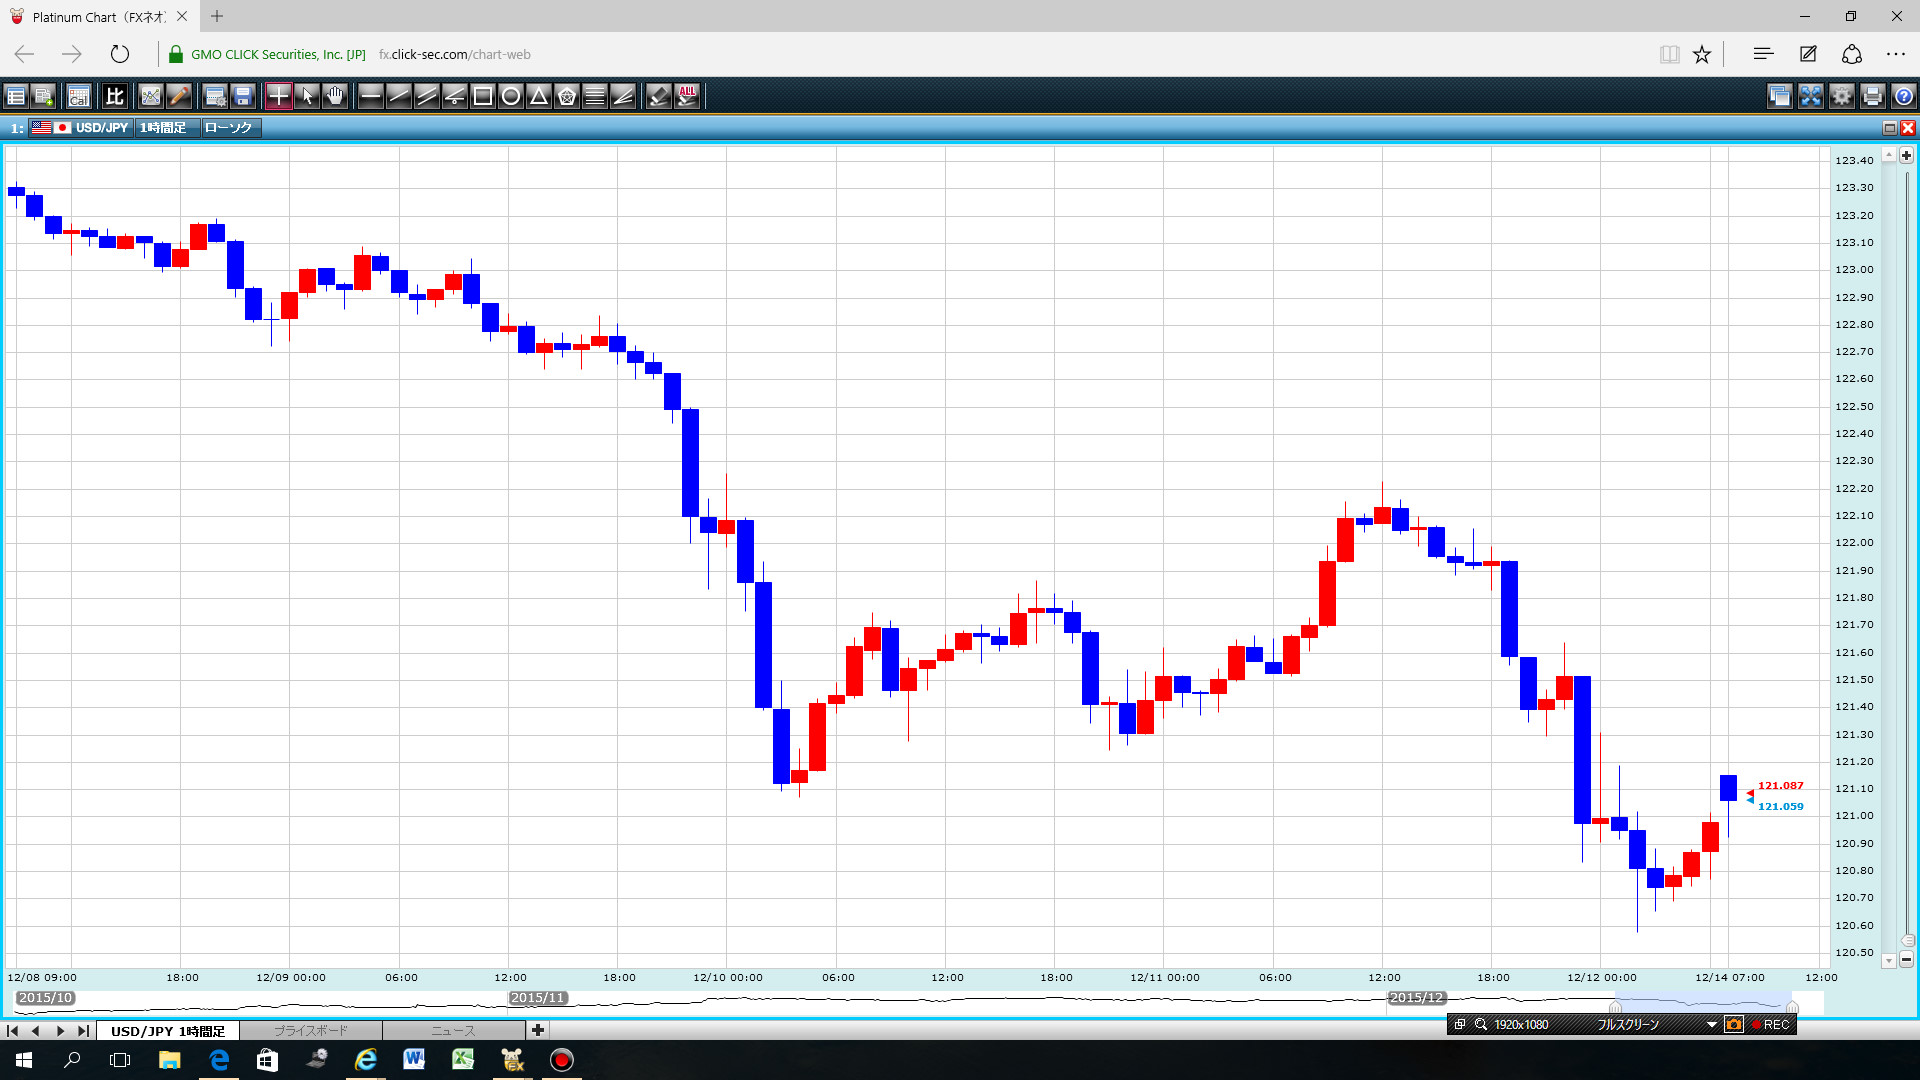Screen dimensions: 1920x1080
Task: Select the triangle drawing tool
Action: coord(539,96)
